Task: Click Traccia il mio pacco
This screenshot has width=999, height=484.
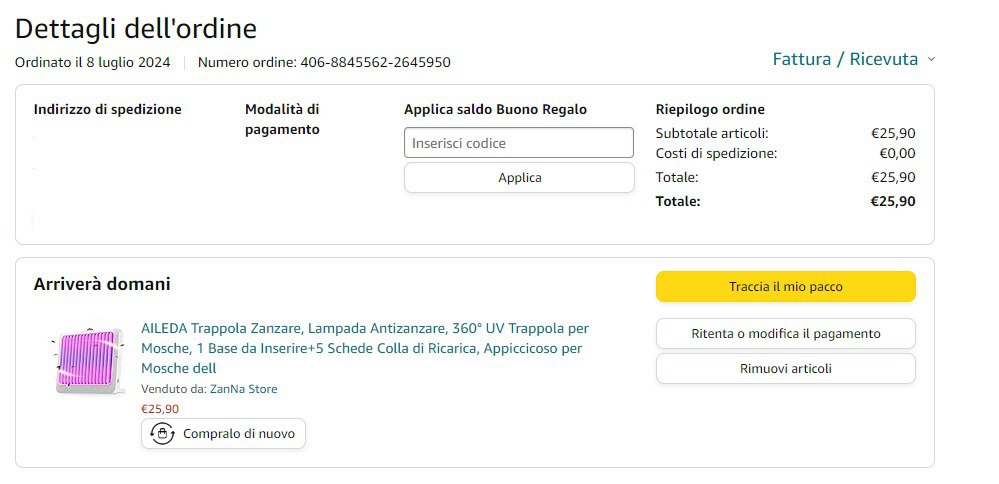Action: click(x=785, y=287)
